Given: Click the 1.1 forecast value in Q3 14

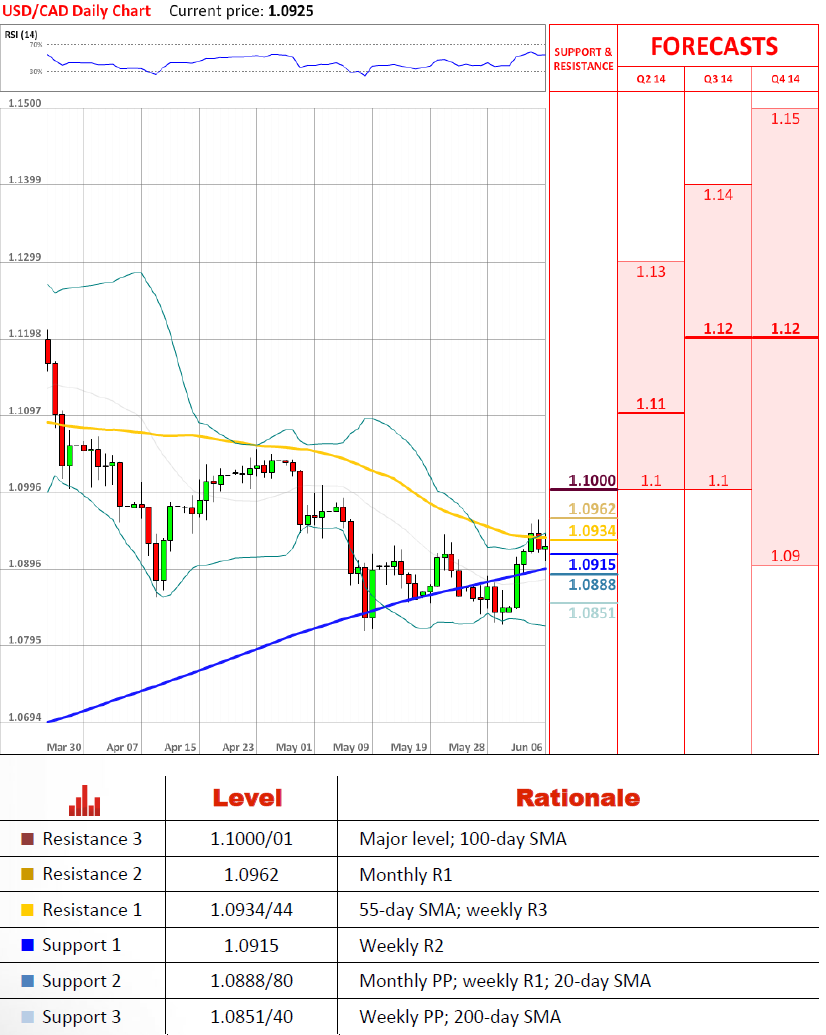Looking at the screenshot, I should click(718, 481).
